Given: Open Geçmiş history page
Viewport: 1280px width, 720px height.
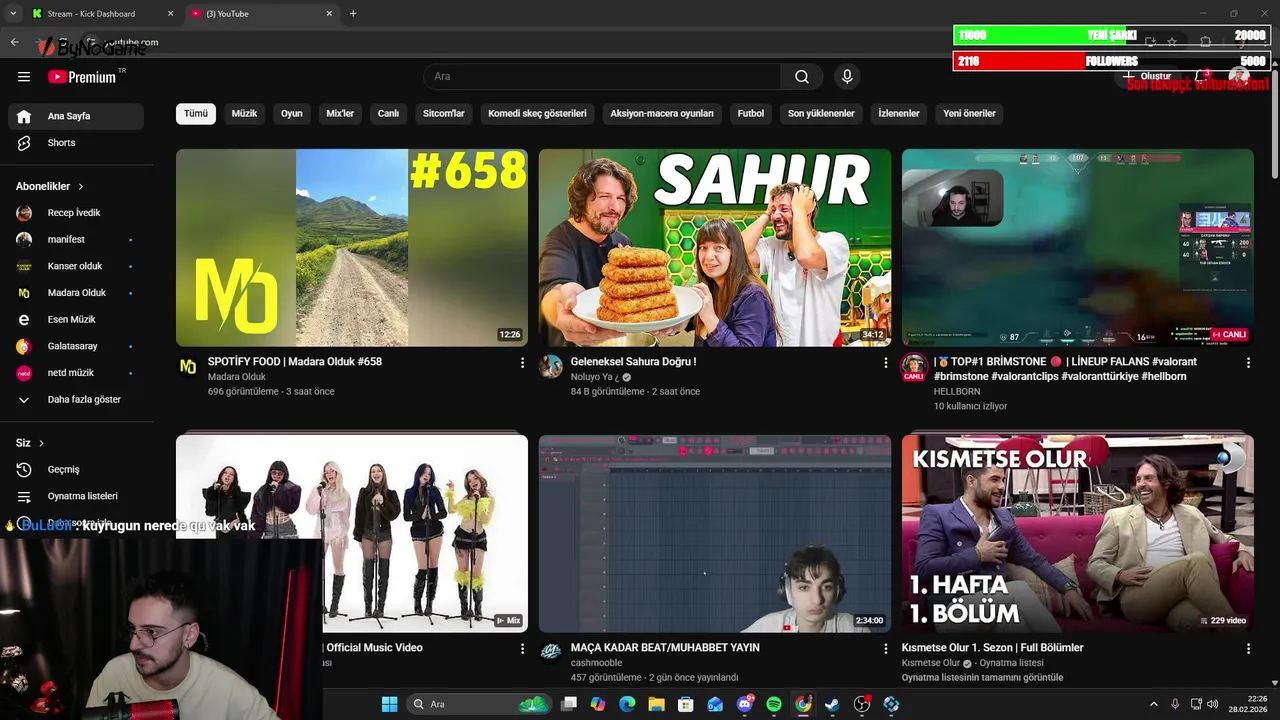Looking at the screenshot, I should pyautogui.click(x=76, y=469).
